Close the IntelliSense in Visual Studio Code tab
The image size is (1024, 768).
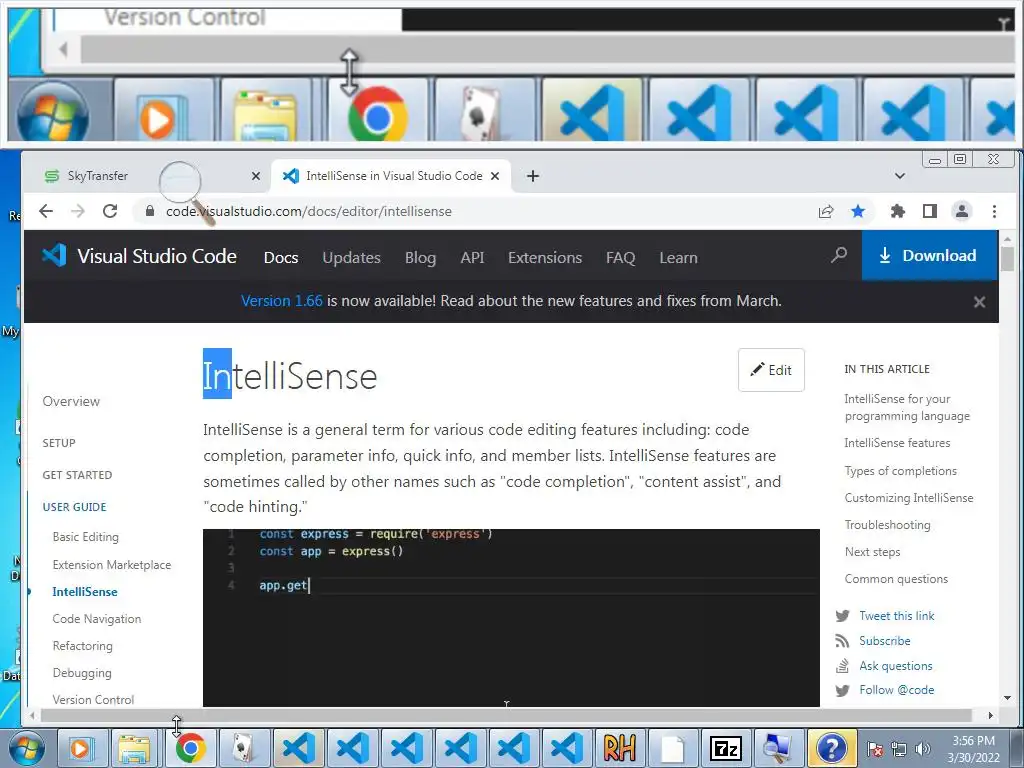(495, 176)
